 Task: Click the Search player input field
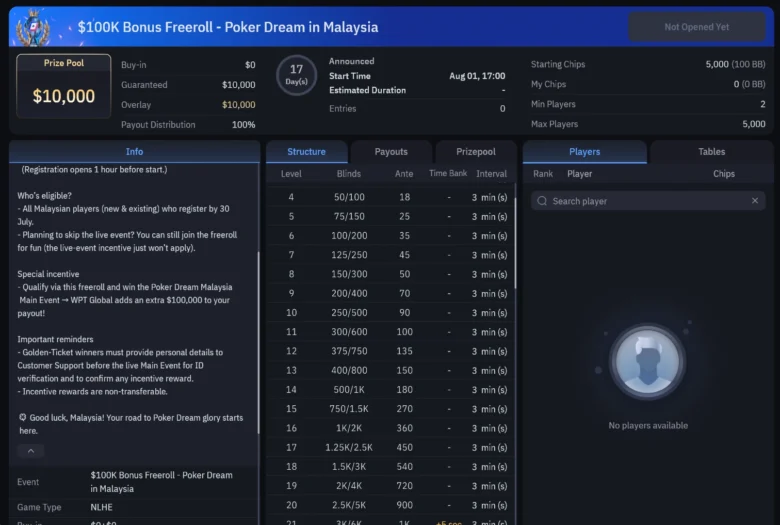(648, 201)
